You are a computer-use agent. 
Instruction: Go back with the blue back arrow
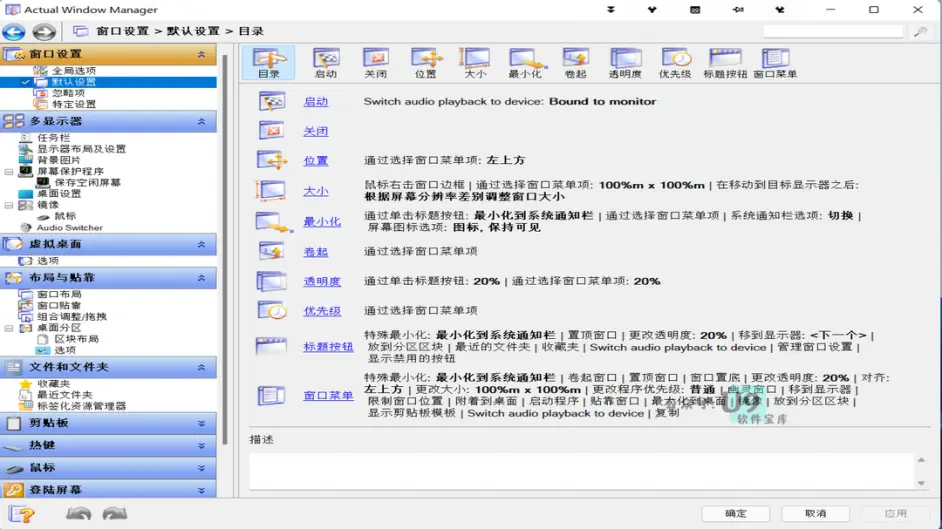coord(14,31)
